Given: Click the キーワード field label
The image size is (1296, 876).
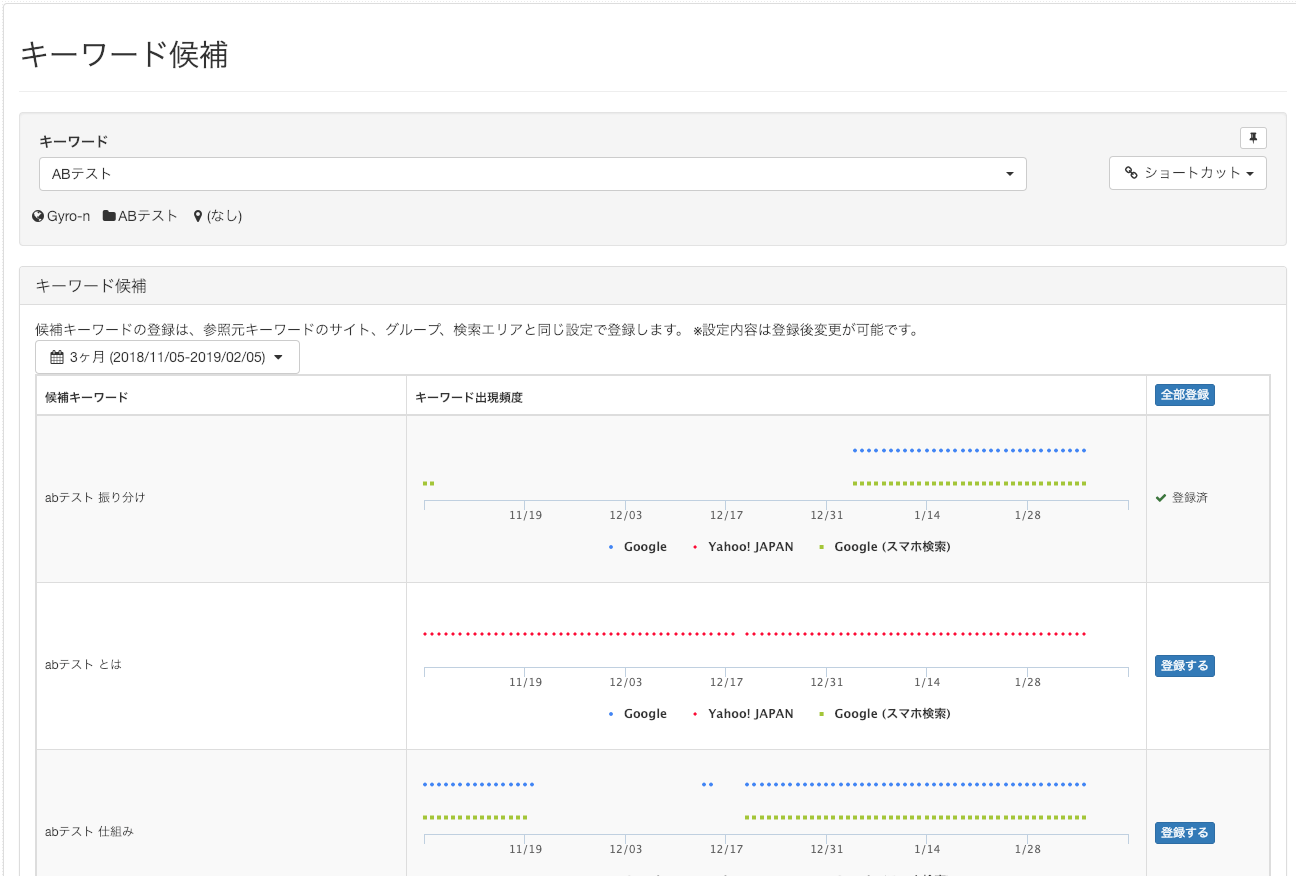Looking at the screenshot, I should 74,142.
